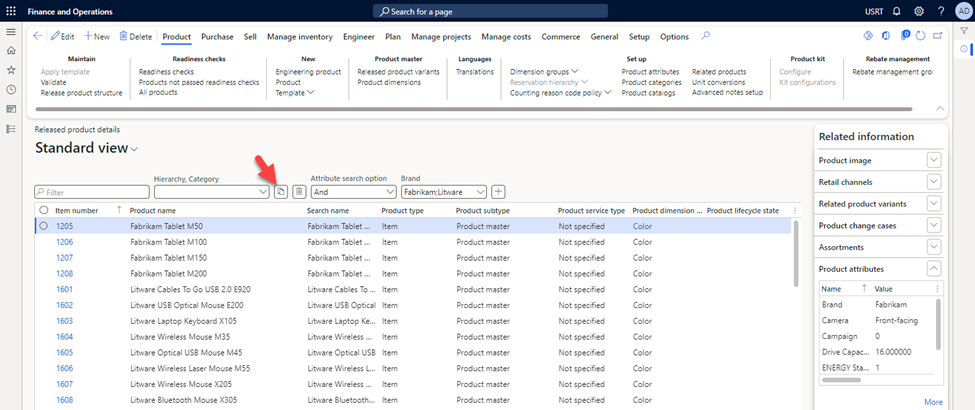Open Product attributes grid options dots
The width and height of the screenshot is (975, 410).
tap(938, 289)
